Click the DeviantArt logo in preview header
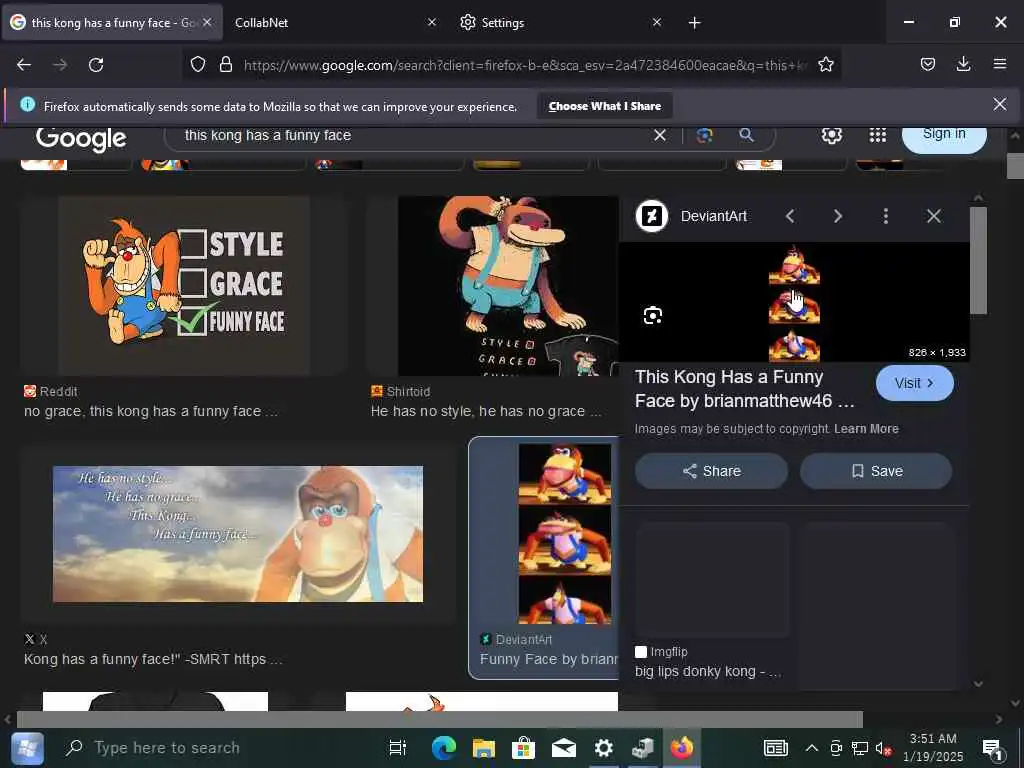The image size is (1024, 768). 652,216
